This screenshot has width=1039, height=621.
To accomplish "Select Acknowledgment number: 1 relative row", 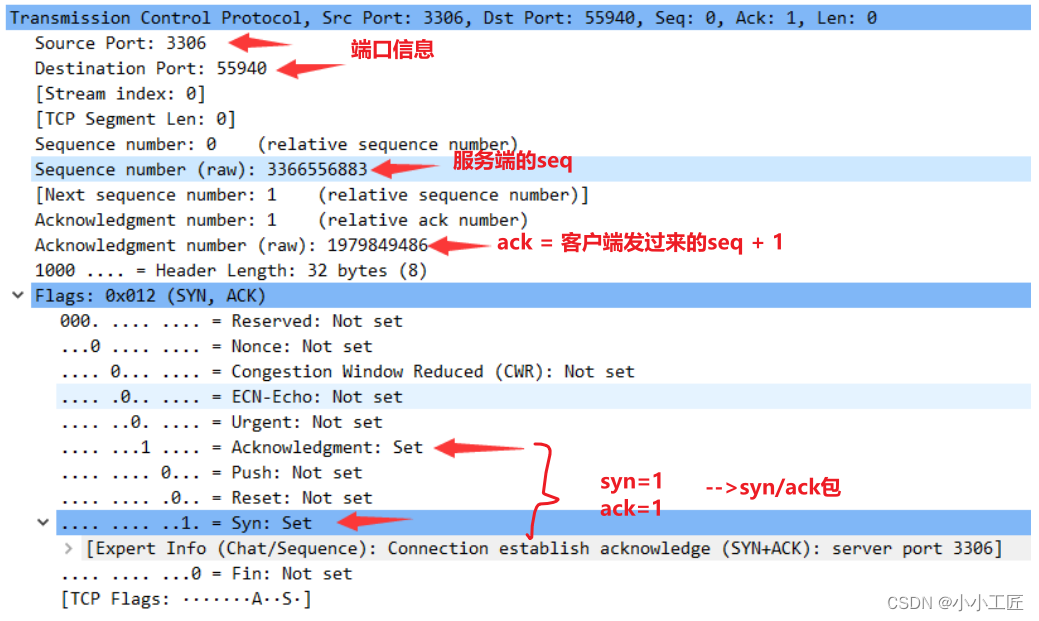I will click(282, 220).
